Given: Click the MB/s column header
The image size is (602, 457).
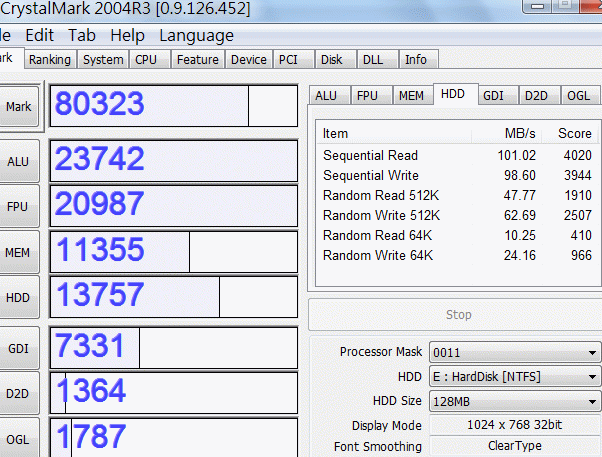Looking at the screenshot, I should [x=506, y=133].
